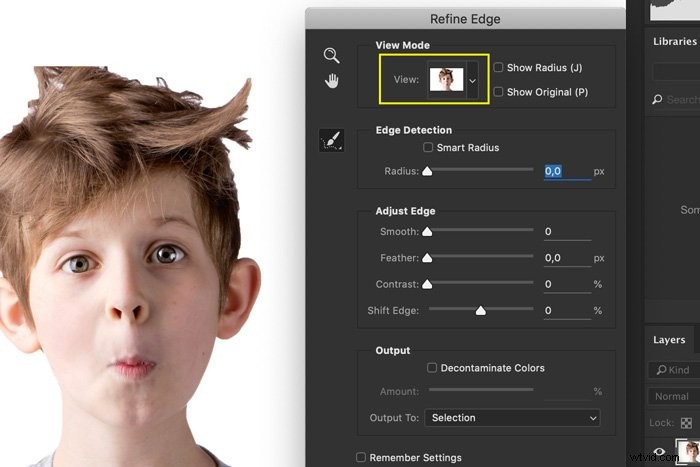Enable Show Radius (J) checkbox
The width and height of the screenshot is (700, 467).
click(498, 67)
